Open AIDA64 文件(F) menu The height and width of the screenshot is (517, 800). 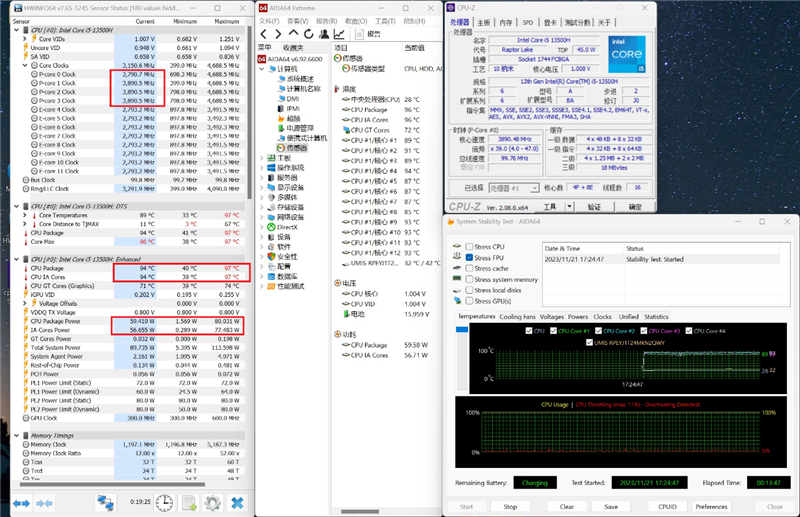point(269,21)
